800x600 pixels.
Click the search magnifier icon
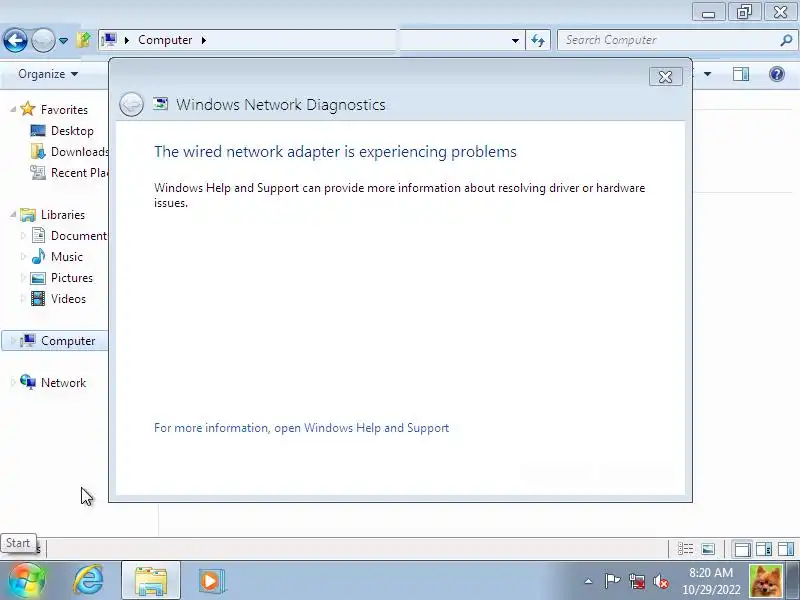pos(786,40)
